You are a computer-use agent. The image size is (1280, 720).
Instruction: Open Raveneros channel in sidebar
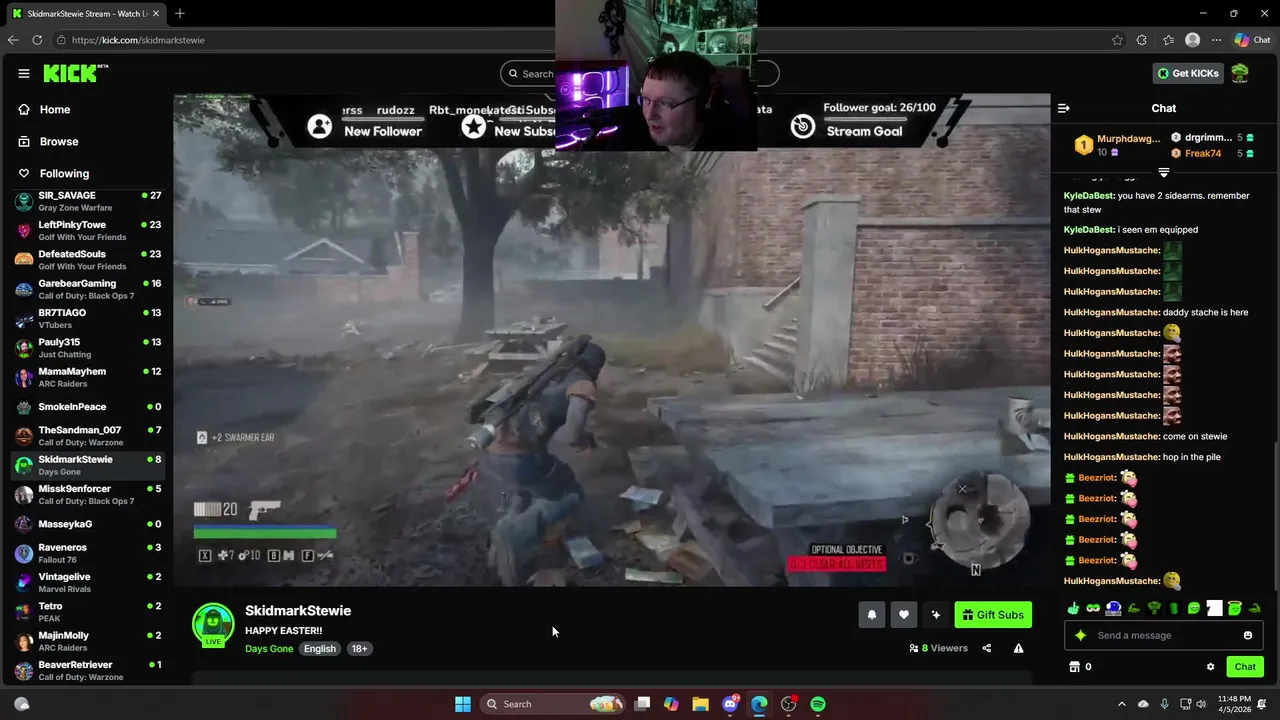tap(87, 553)
